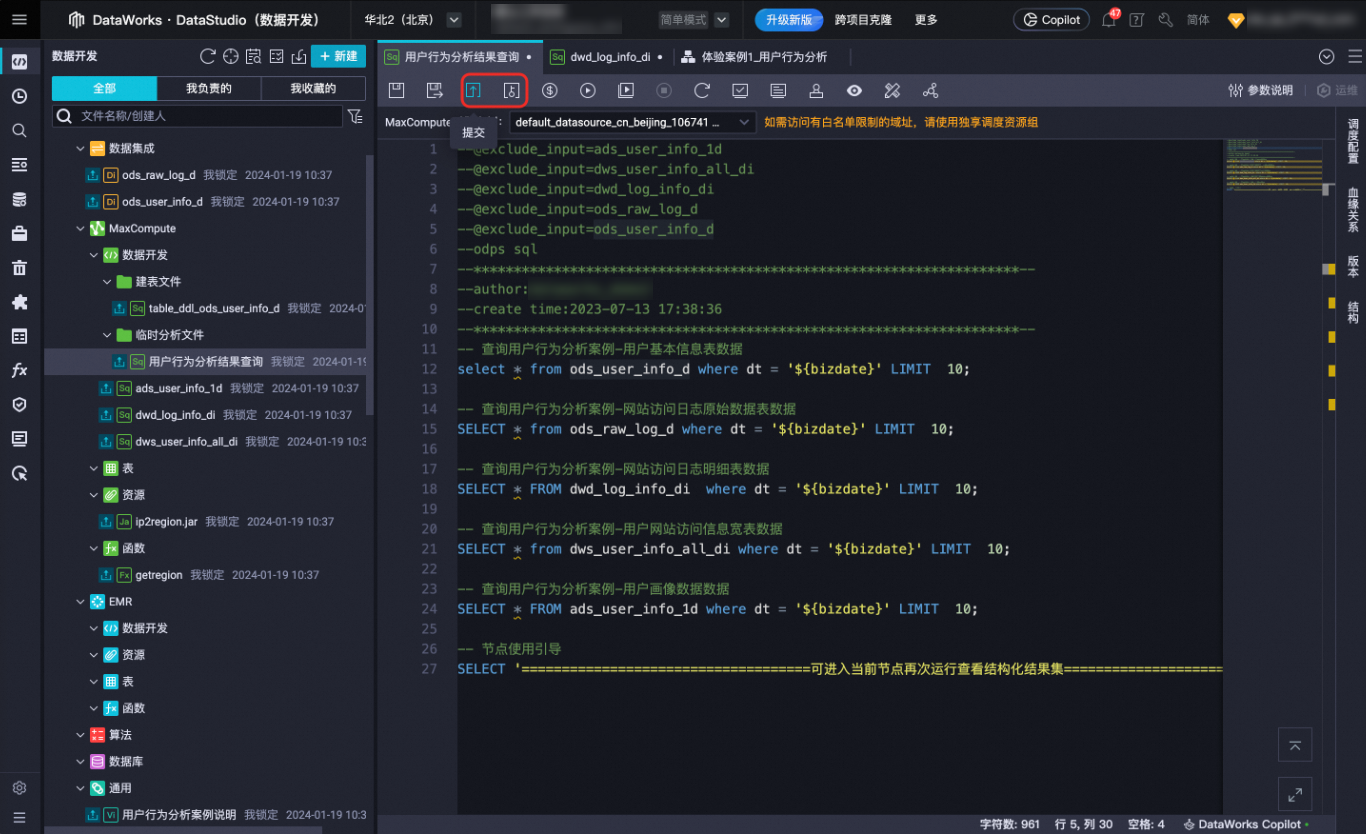Click the reload icon in editor toolbar
Viewport: 1366px width, 834px height.
click(702, 90)
